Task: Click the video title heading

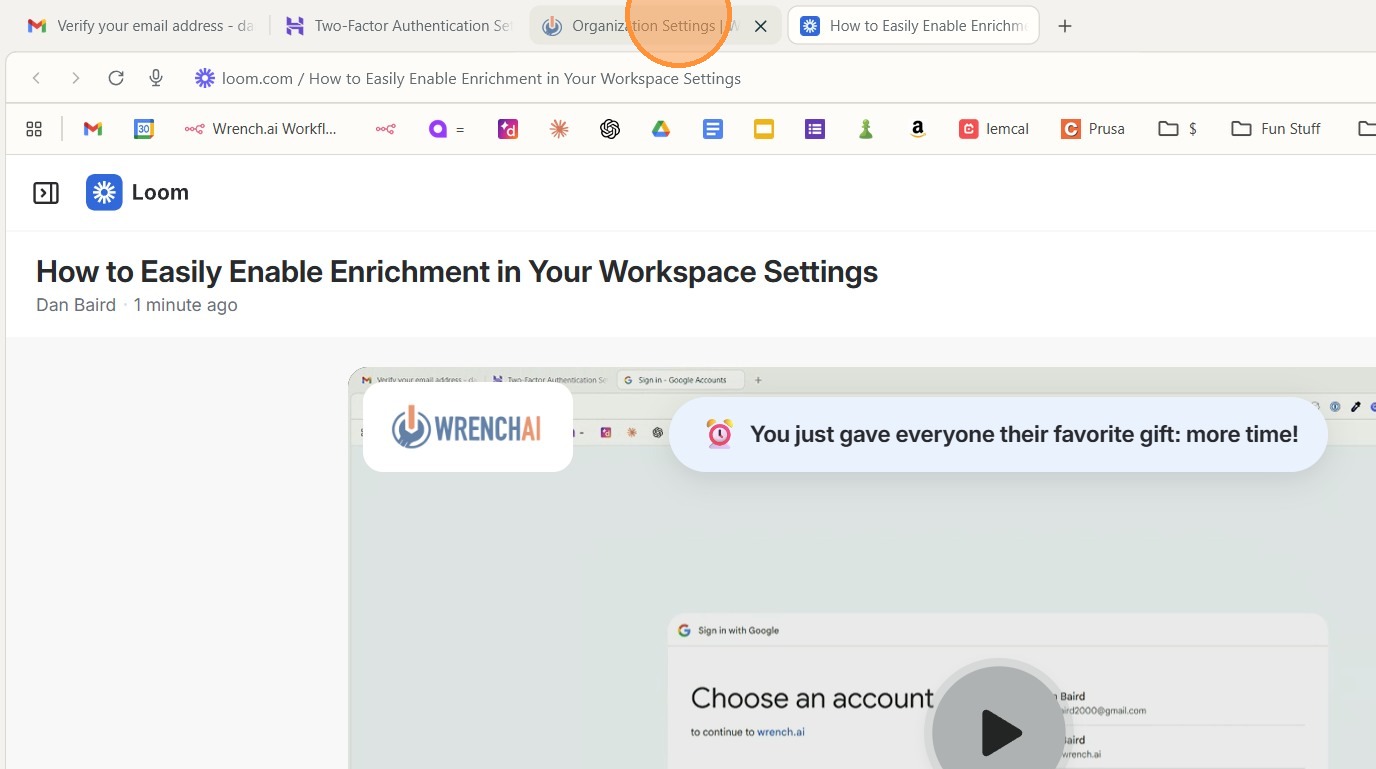Action: point(457,272)
